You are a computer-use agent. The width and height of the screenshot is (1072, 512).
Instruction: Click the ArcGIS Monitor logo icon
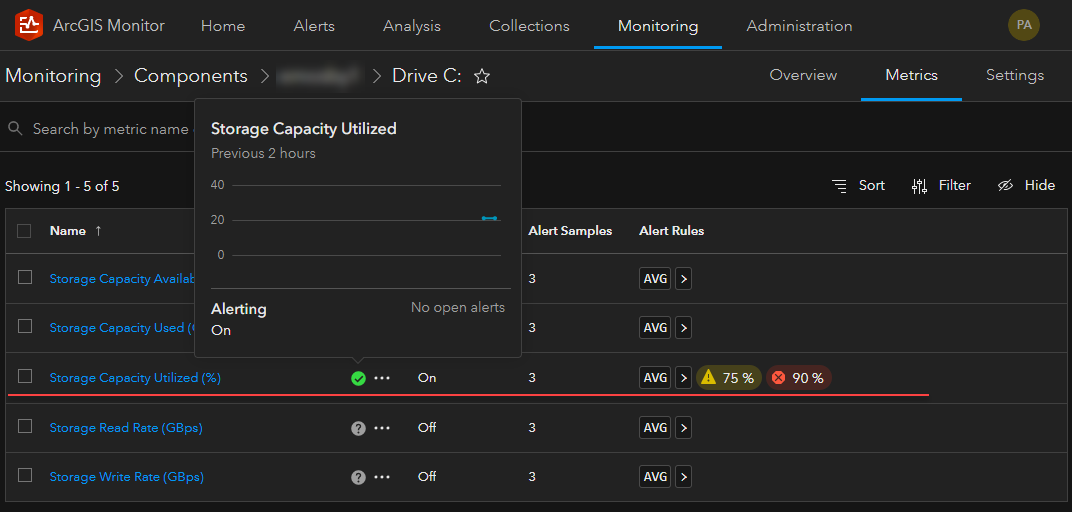[x=29, y=25]
